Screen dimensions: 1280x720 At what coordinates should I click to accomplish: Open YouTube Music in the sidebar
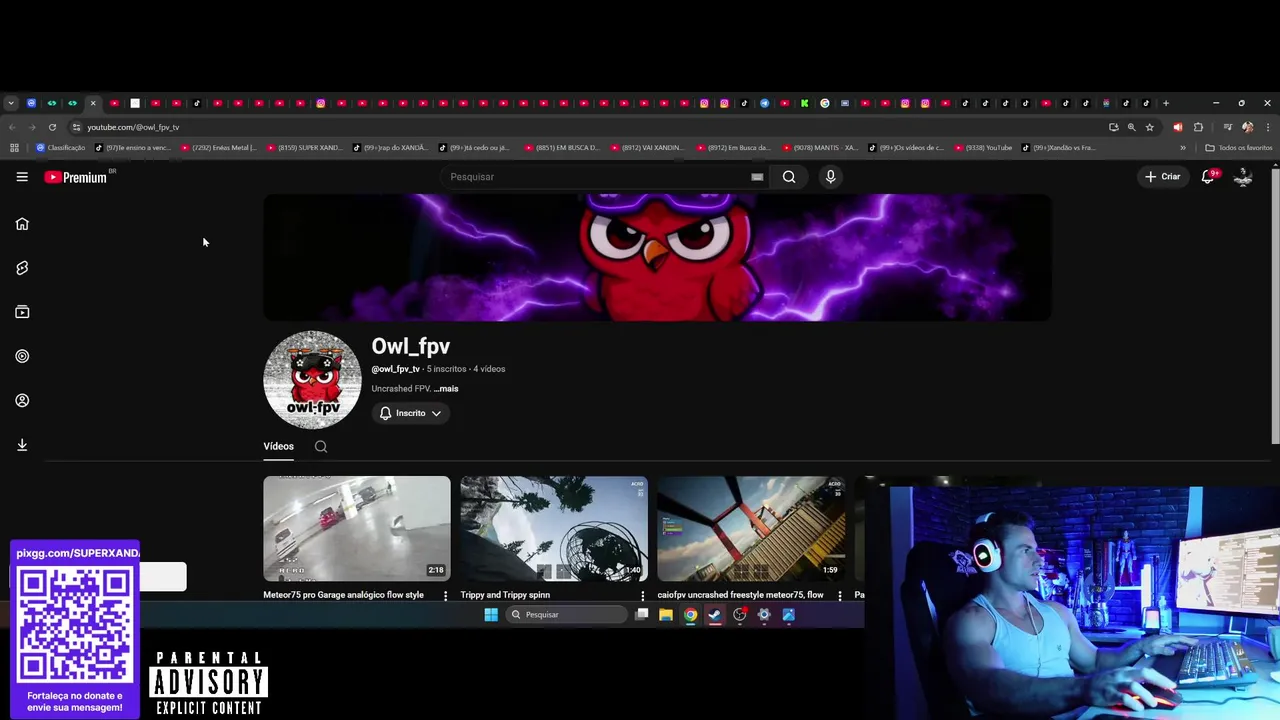coord(22,356)
